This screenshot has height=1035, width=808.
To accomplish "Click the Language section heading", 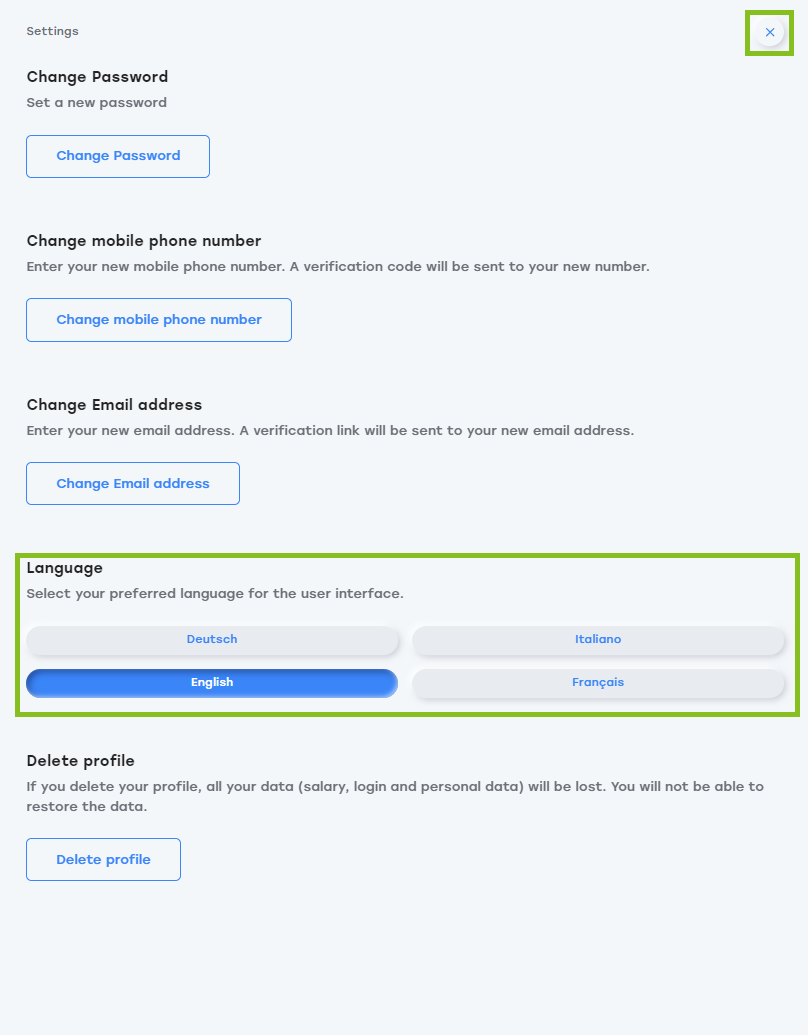I will (65, 568).
